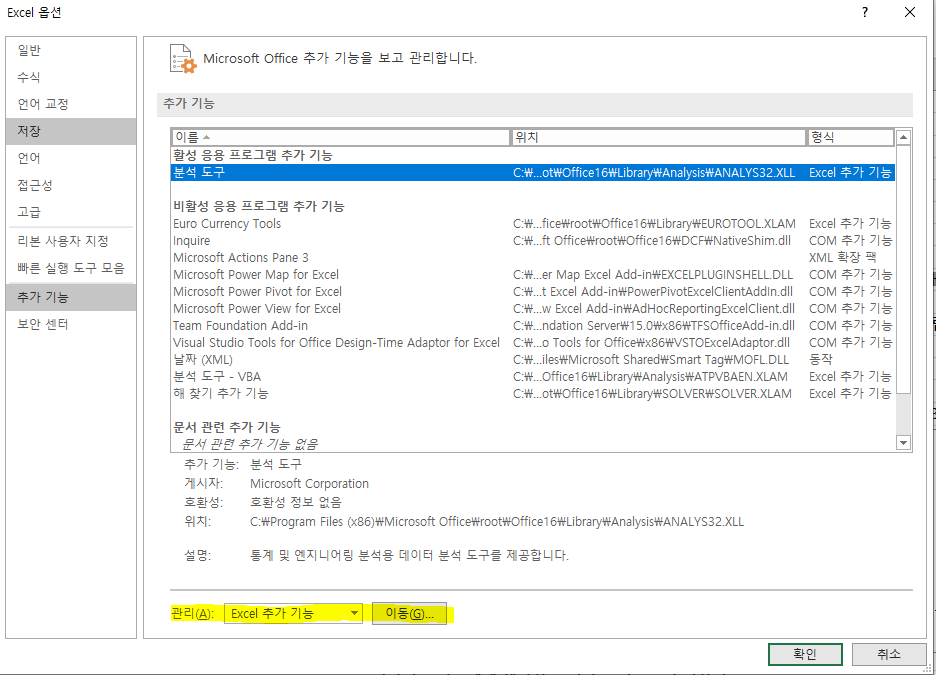
Task: Select Microsoft Power Map for Excel
Action: (x=533, y=275)
